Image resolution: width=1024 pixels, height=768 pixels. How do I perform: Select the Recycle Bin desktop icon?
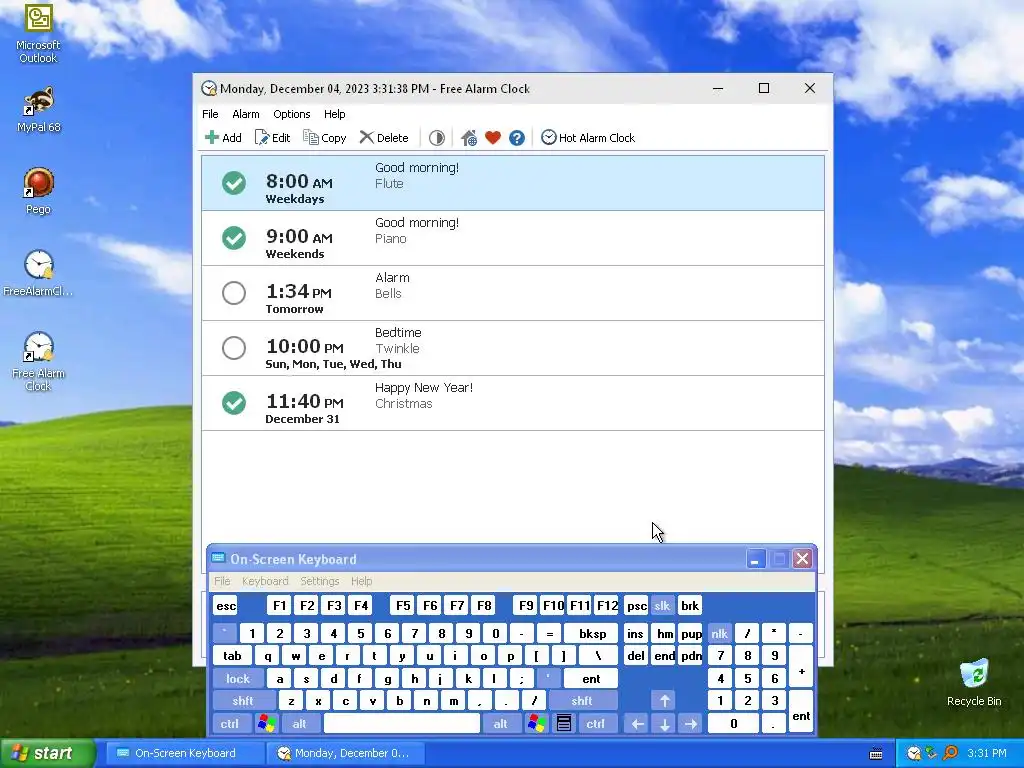(x=974, y=682)
